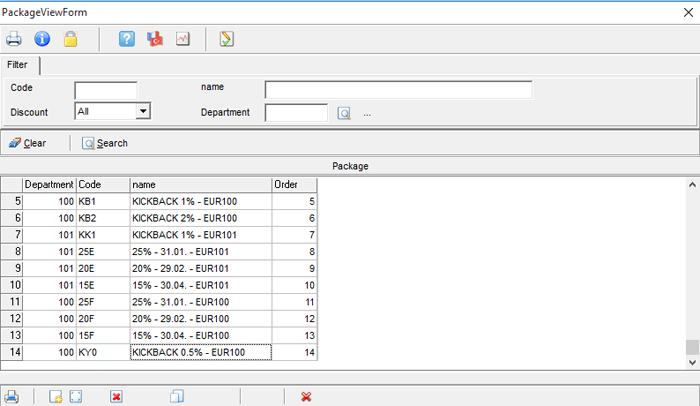Image resolution: width=700 pixels, height=406 pixels.
Task: Click the copy pages icon in bottom toolbar
Action: pyautogui.click(x=177, y=397)
